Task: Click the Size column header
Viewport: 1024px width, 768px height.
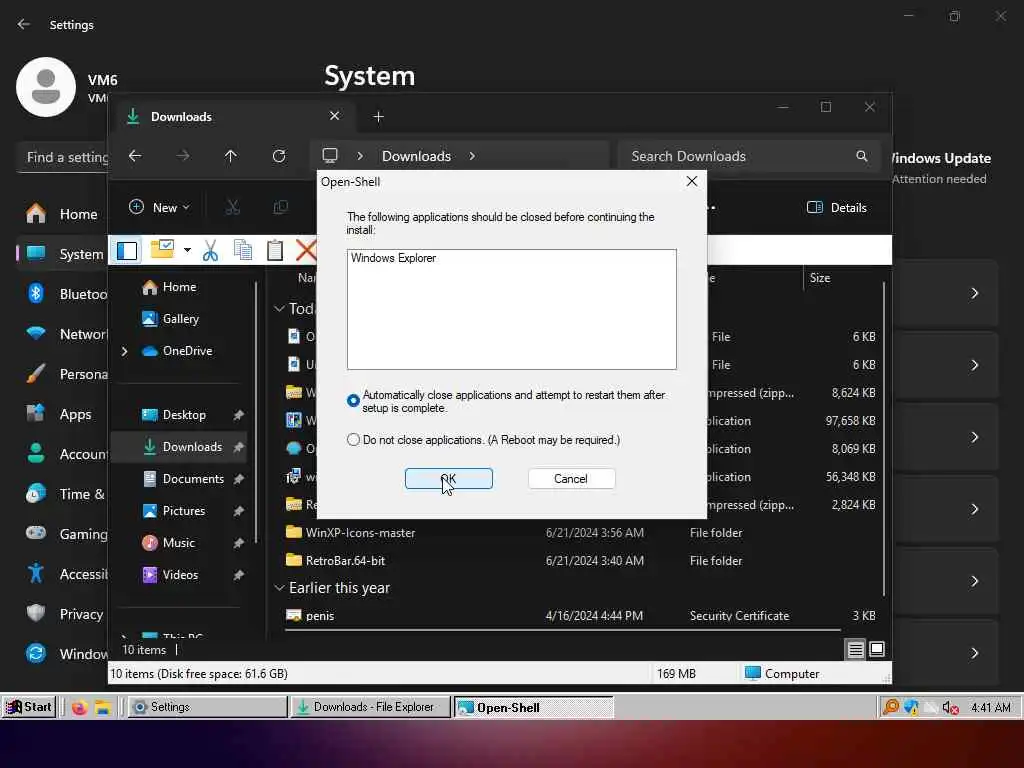Action: (x=820, y=278)
